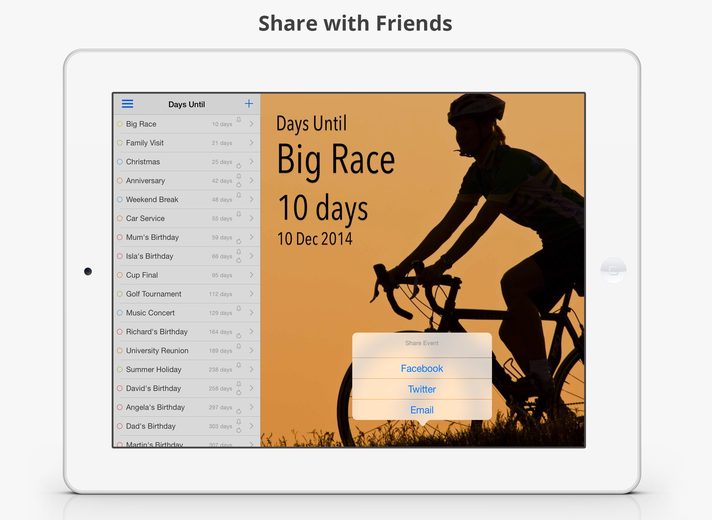
Task: Click the chevron on Music Concert row
Action: 252,313
